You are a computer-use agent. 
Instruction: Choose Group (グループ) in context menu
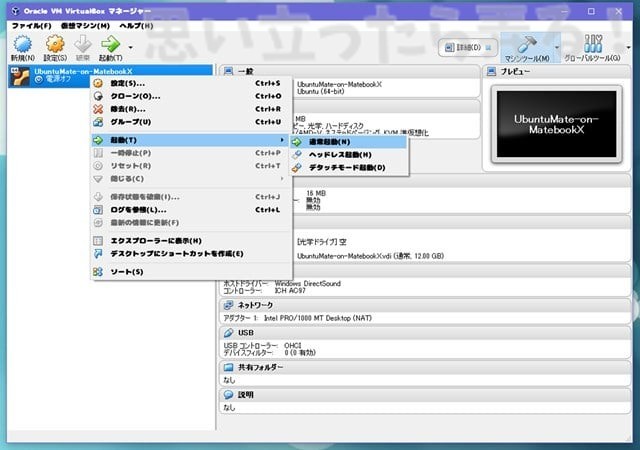point(191,122)
